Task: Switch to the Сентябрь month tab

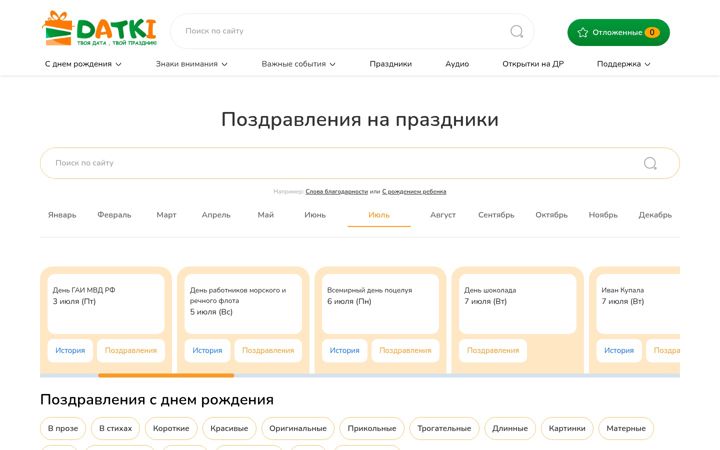Action: 496,214
